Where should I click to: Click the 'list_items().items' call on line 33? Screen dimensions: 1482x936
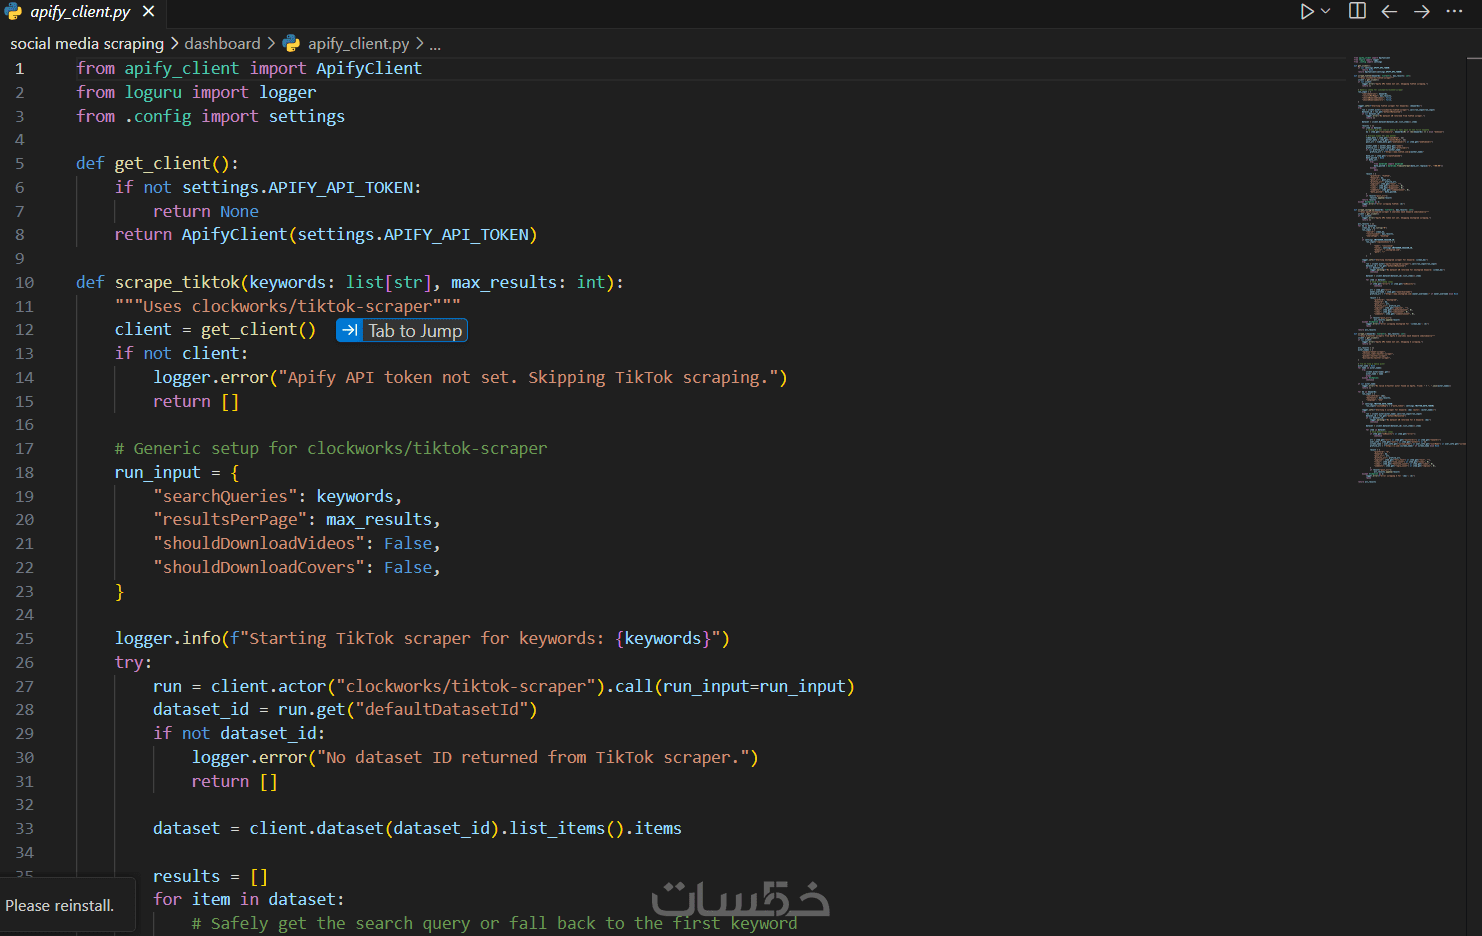tap(595, 829)
